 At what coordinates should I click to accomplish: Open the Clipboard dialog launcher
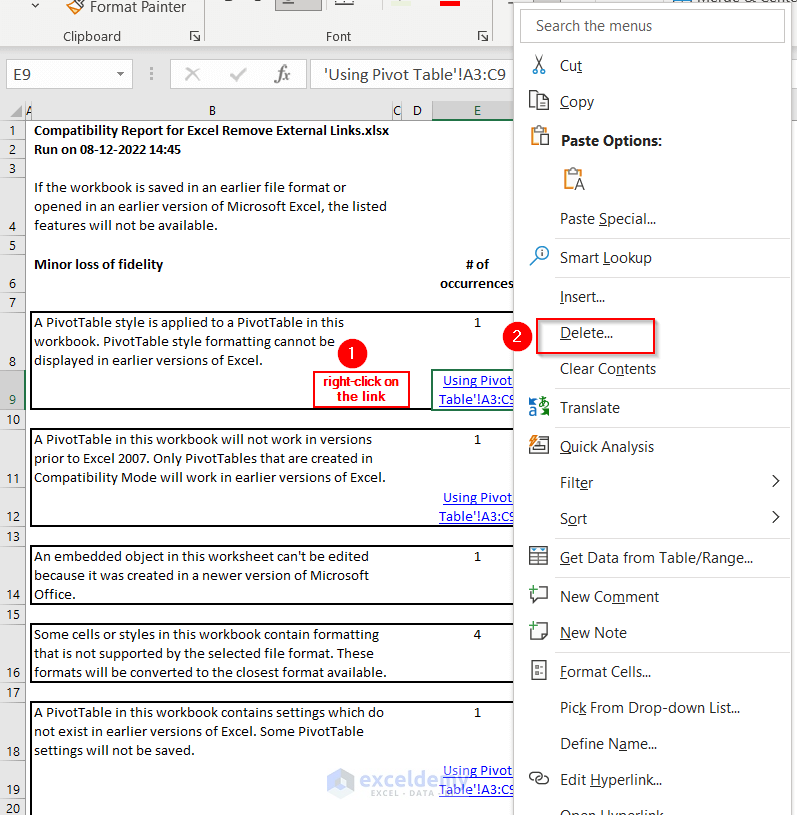pyautogui.click(x=195, y=36)
